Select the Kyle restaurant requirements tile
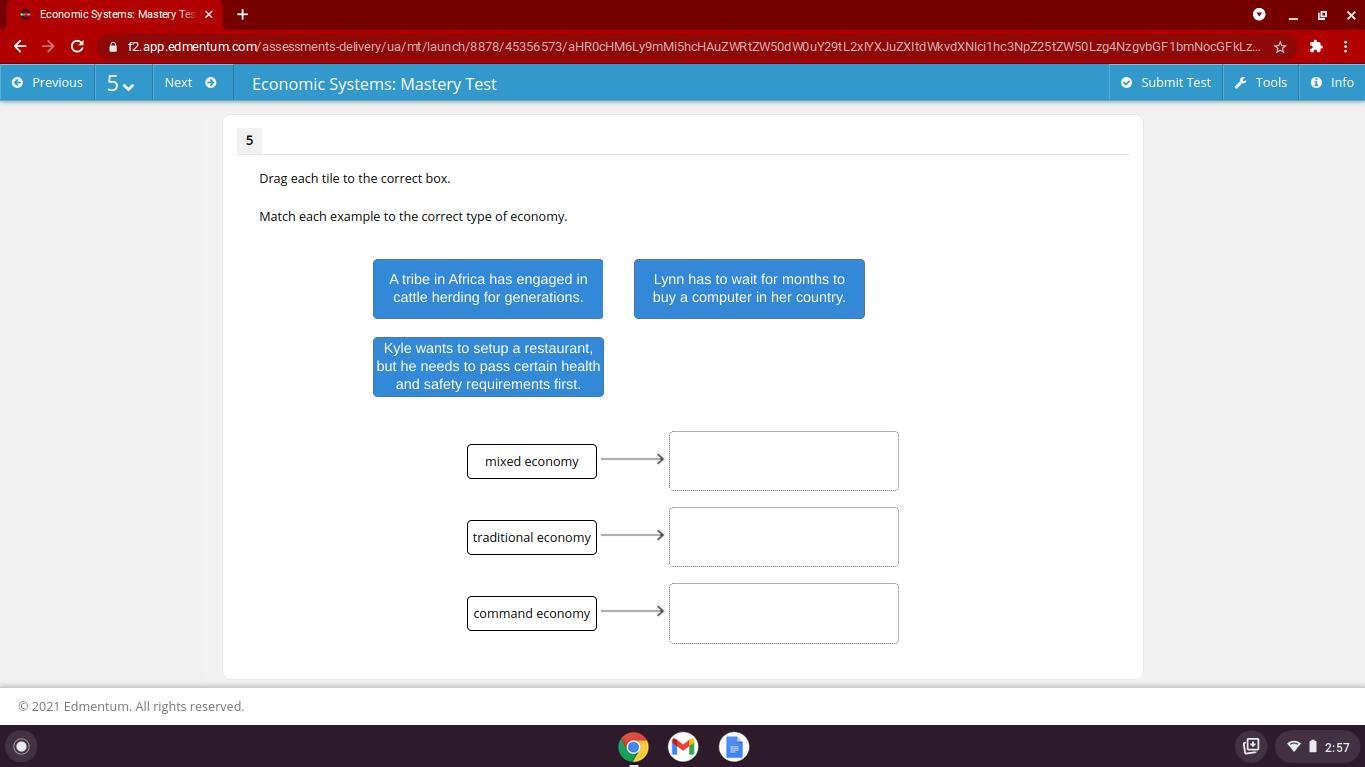 pyautogui.click(x=488, y=366)
